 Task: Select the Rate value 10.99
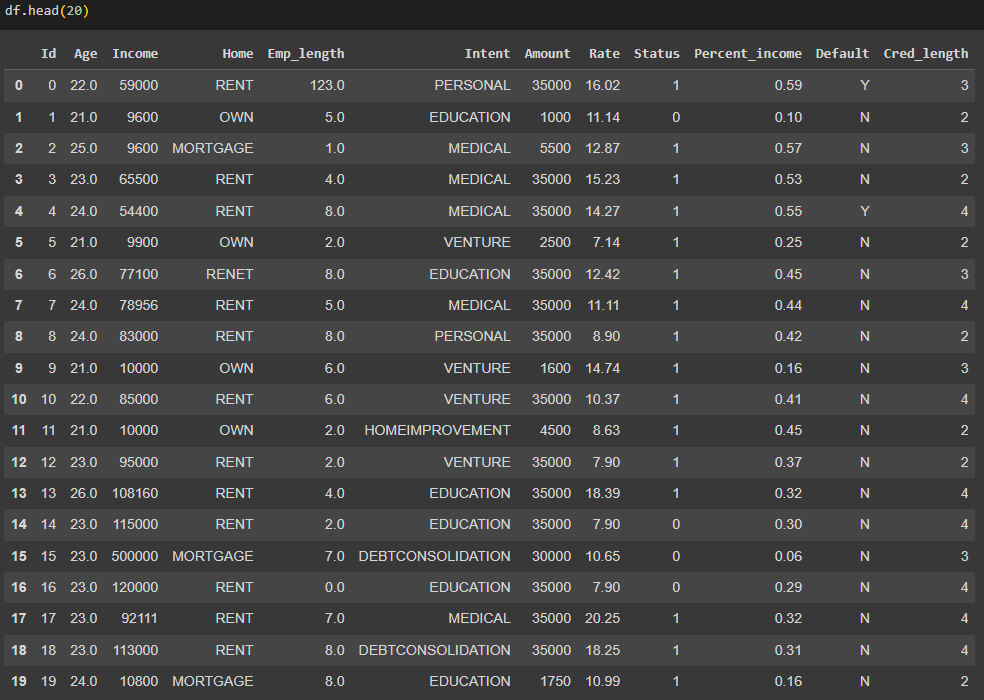point(602,681)
